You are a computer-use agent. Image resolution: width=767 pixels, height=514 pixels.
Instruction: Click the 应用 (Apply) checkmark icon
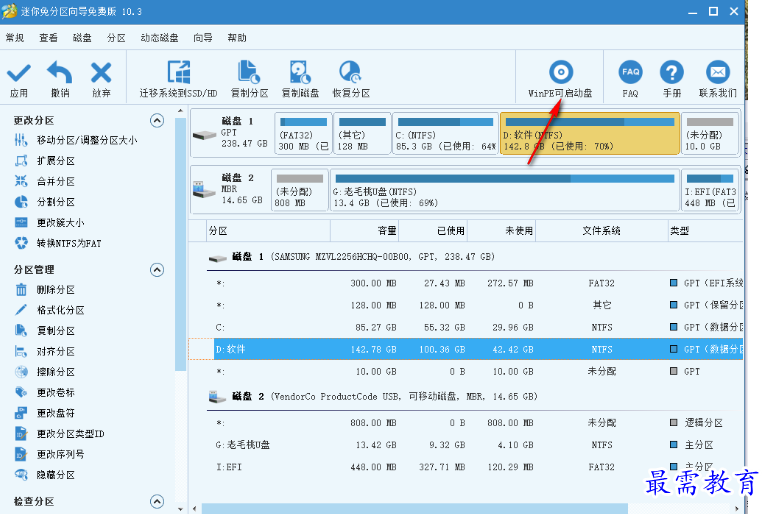pos(19,72)
